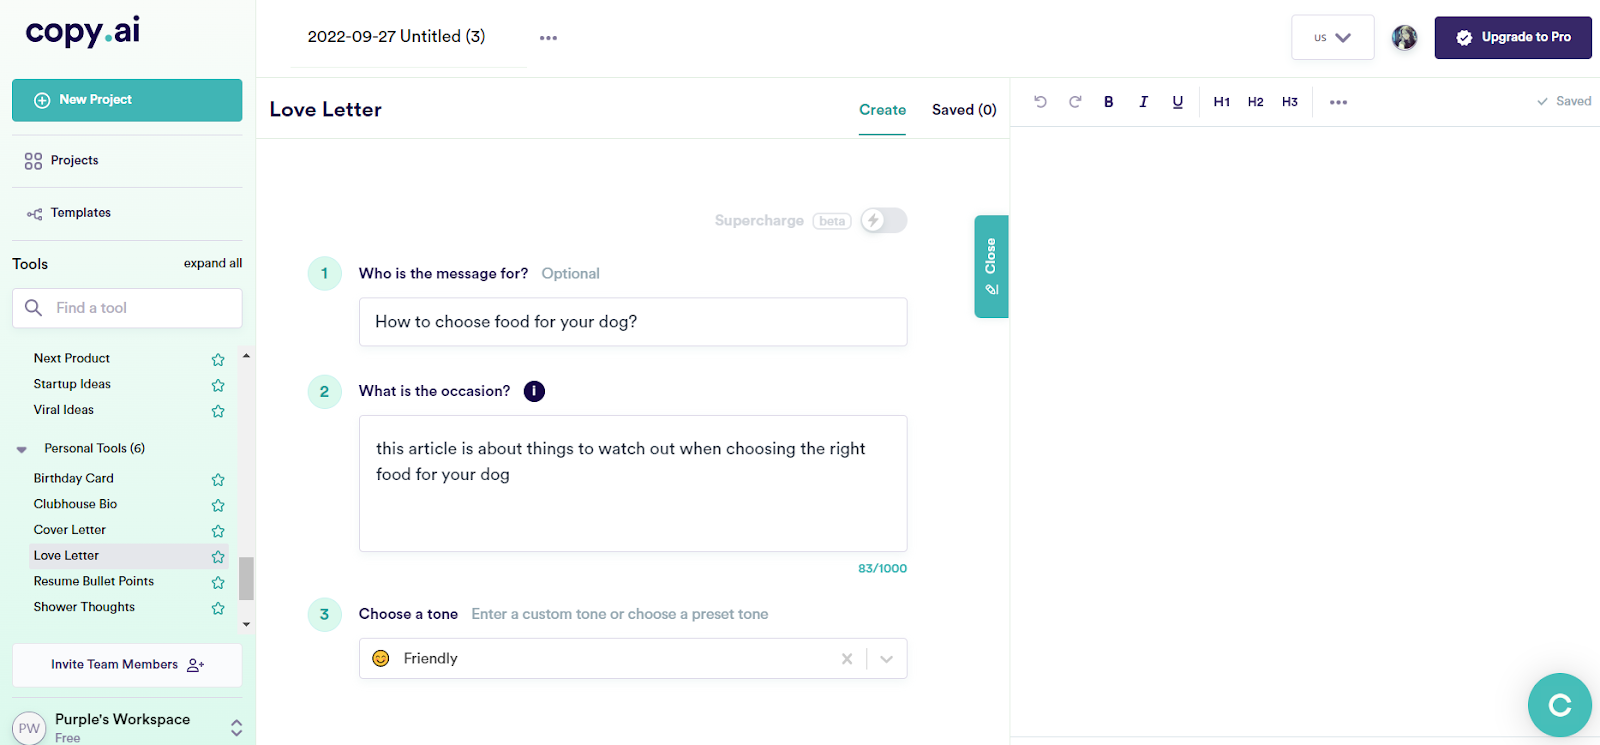Favorite the Clubhouse Bio tool
The height and width of the screenshot is (745, 1600).
218,505
